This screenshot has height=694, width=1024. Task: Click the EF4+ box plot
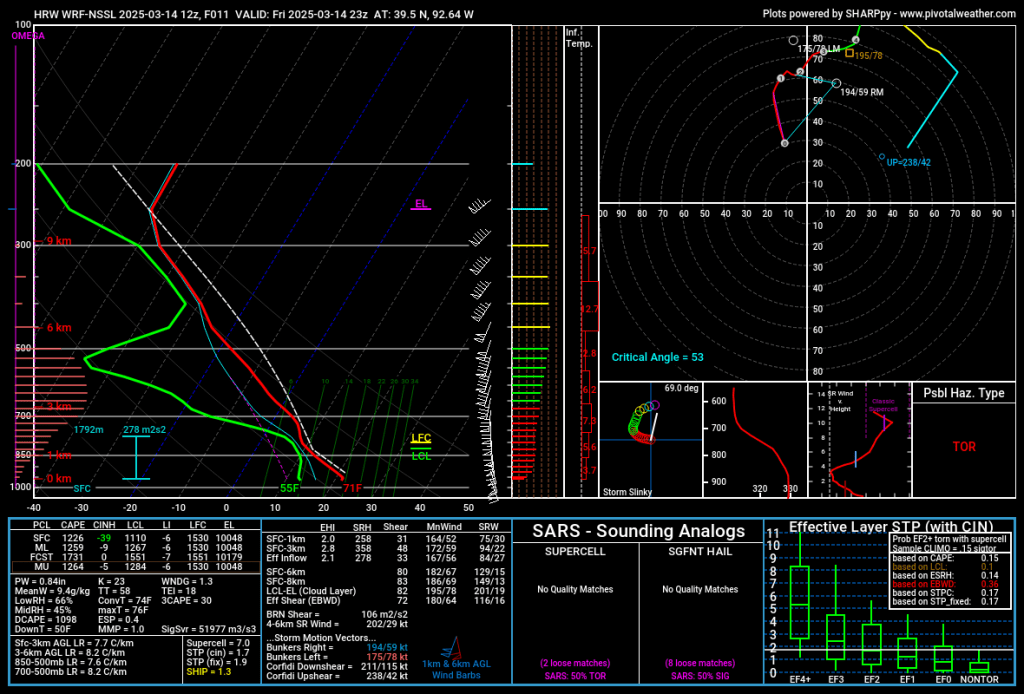(799, 602)
